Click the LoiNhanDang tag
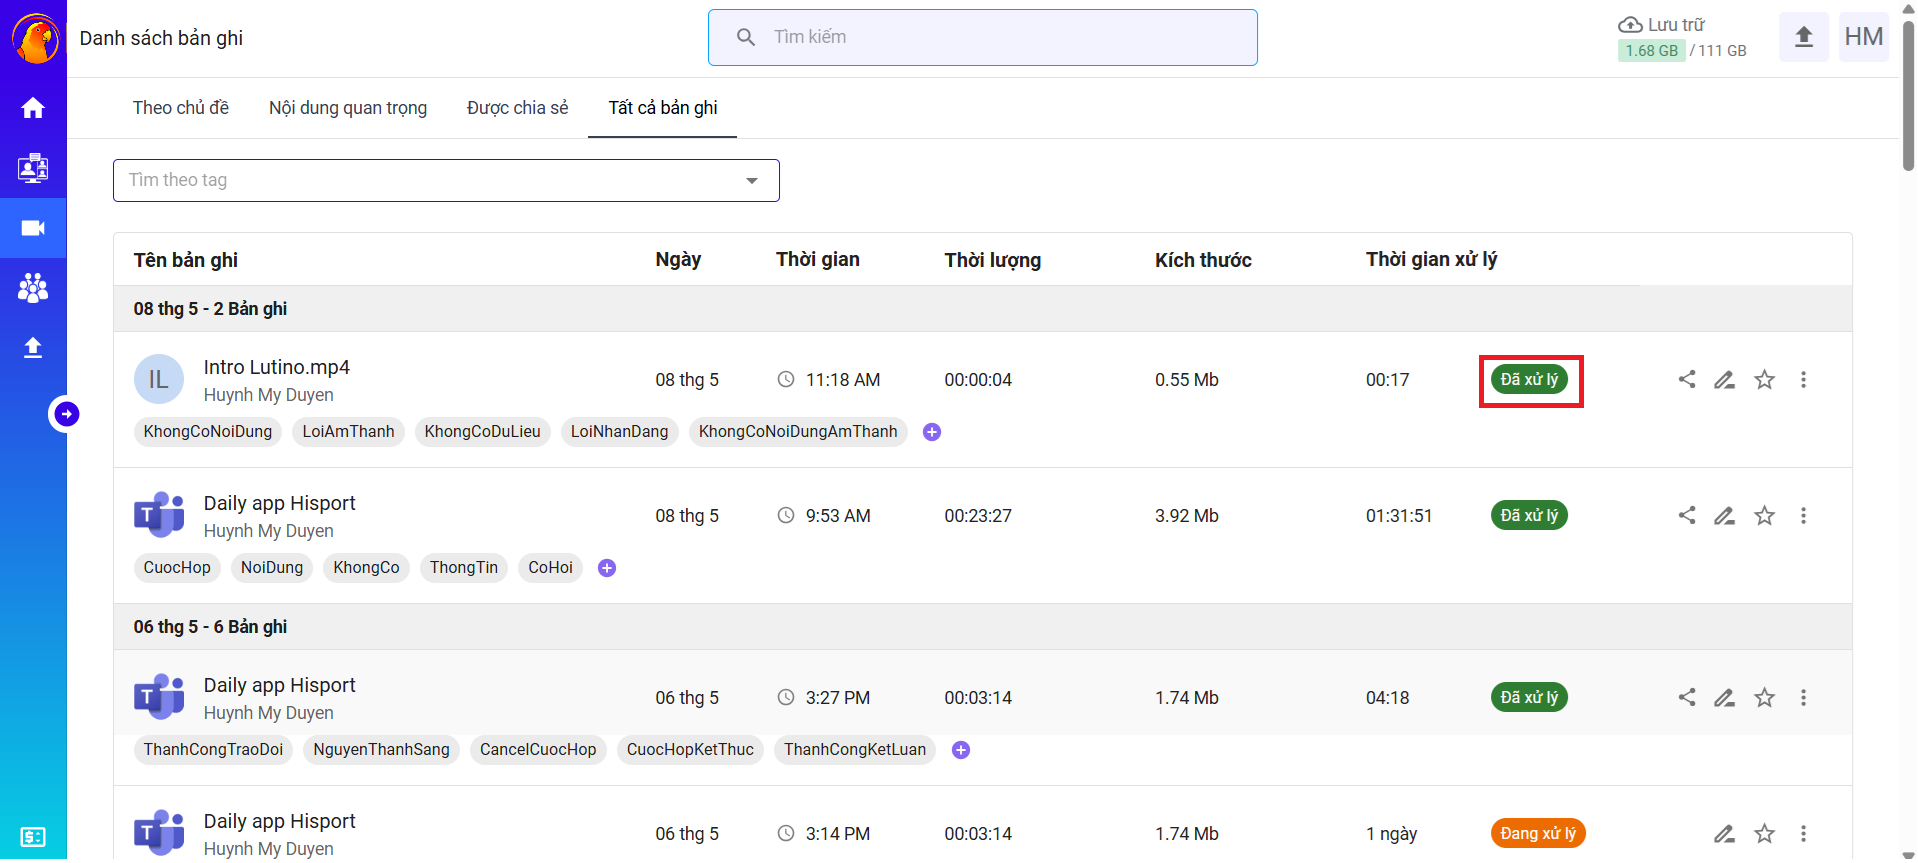Viewport: 1918px width, 863px height. click(x=620, y=432)
